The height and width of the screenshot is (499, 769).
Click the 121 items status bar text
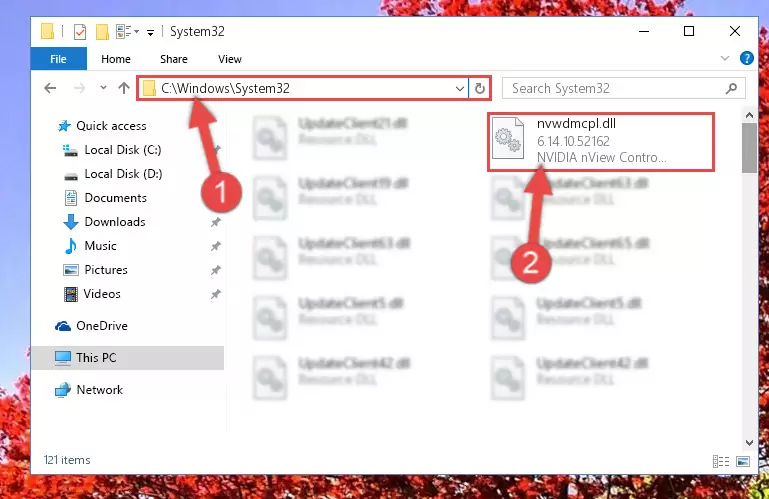pos(67,460)
